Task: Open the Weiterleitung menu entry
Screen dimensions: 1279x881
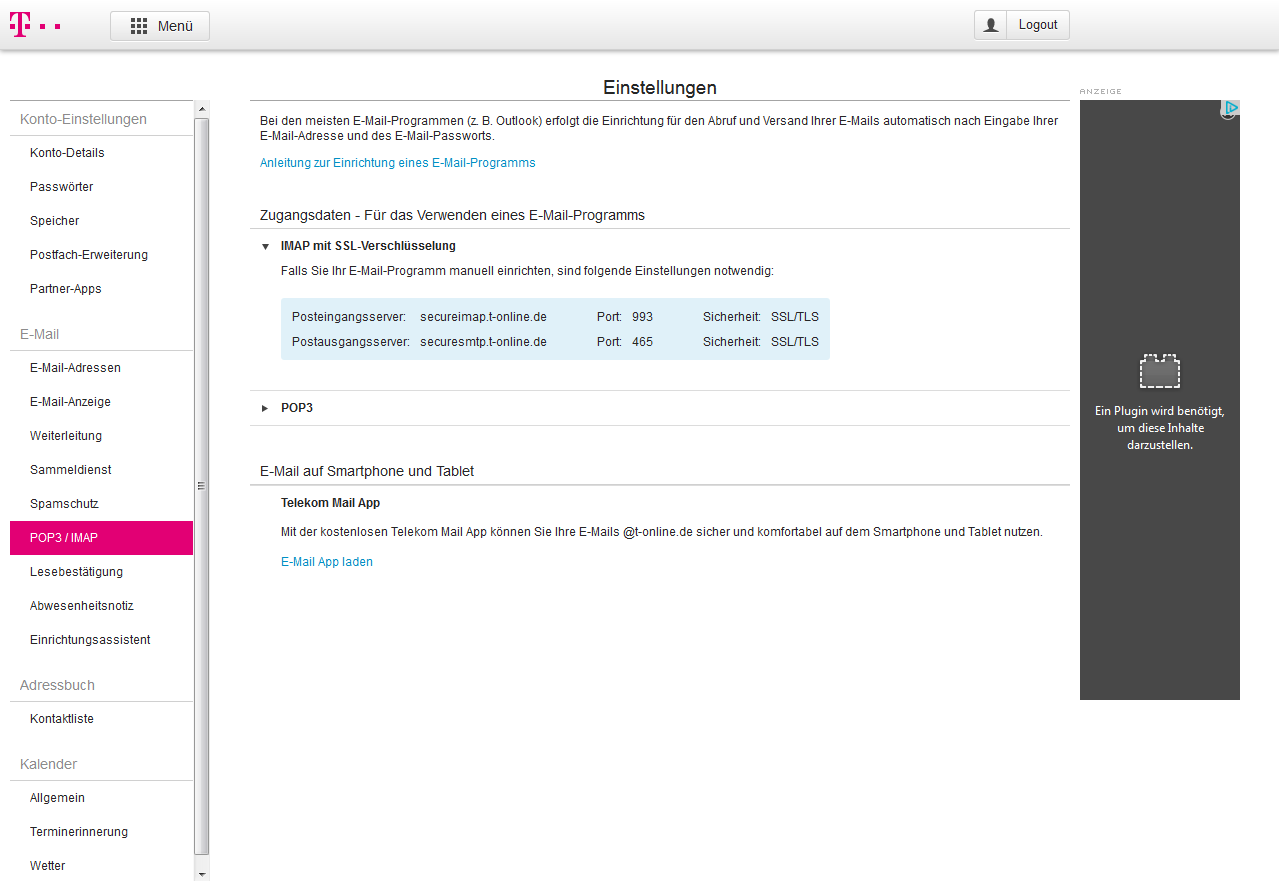Action: pos(66,436)
